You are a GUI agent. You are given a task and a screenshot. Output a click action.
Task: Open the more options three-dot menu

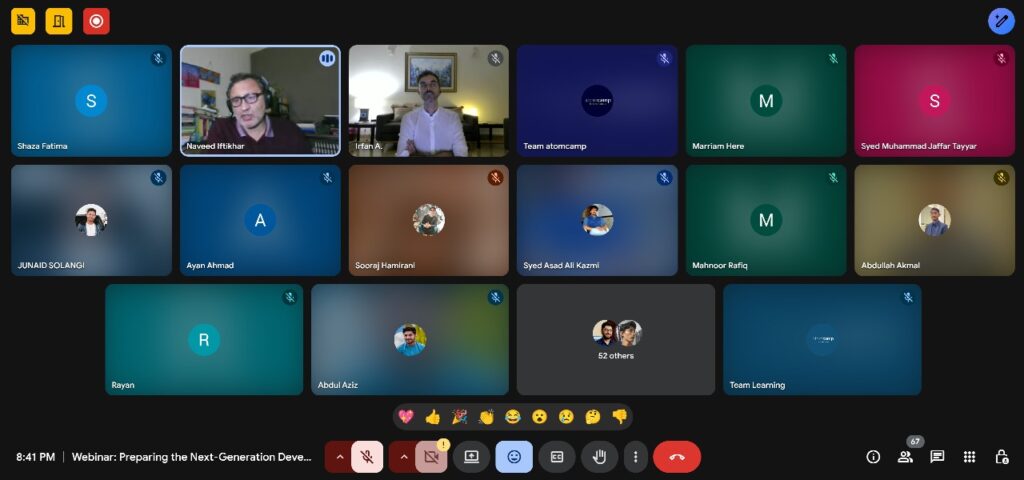[x=635, y=457]
